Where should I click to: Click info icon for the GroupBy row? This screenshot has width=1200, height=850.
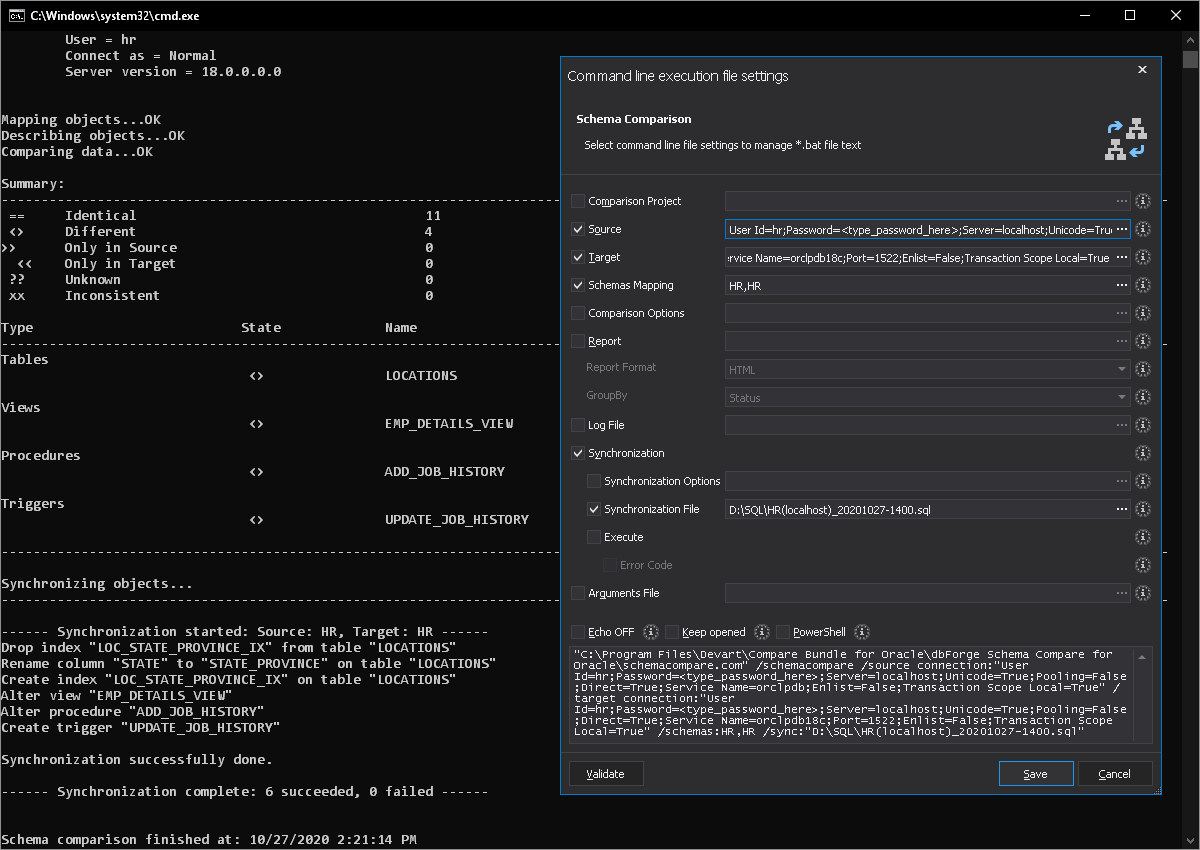tap(1143, 397)
